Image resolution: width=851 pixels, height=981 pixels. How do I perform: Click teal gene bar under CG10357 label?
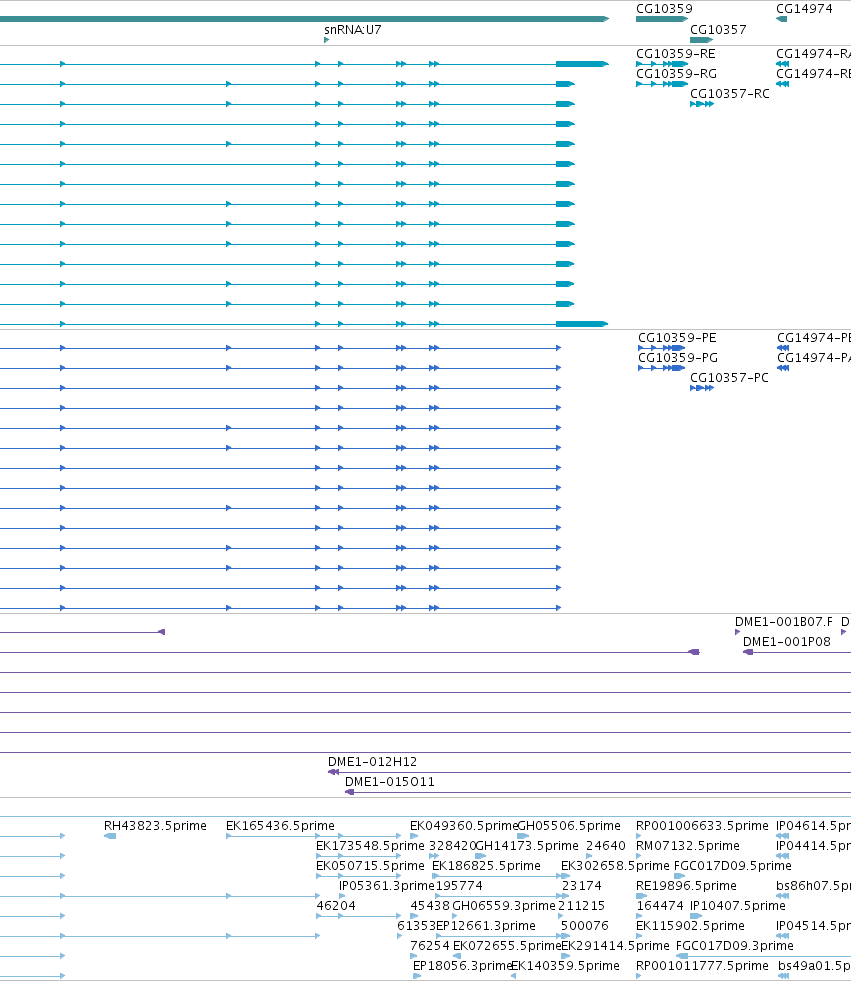pyautogui.click(x=701, y=40)
